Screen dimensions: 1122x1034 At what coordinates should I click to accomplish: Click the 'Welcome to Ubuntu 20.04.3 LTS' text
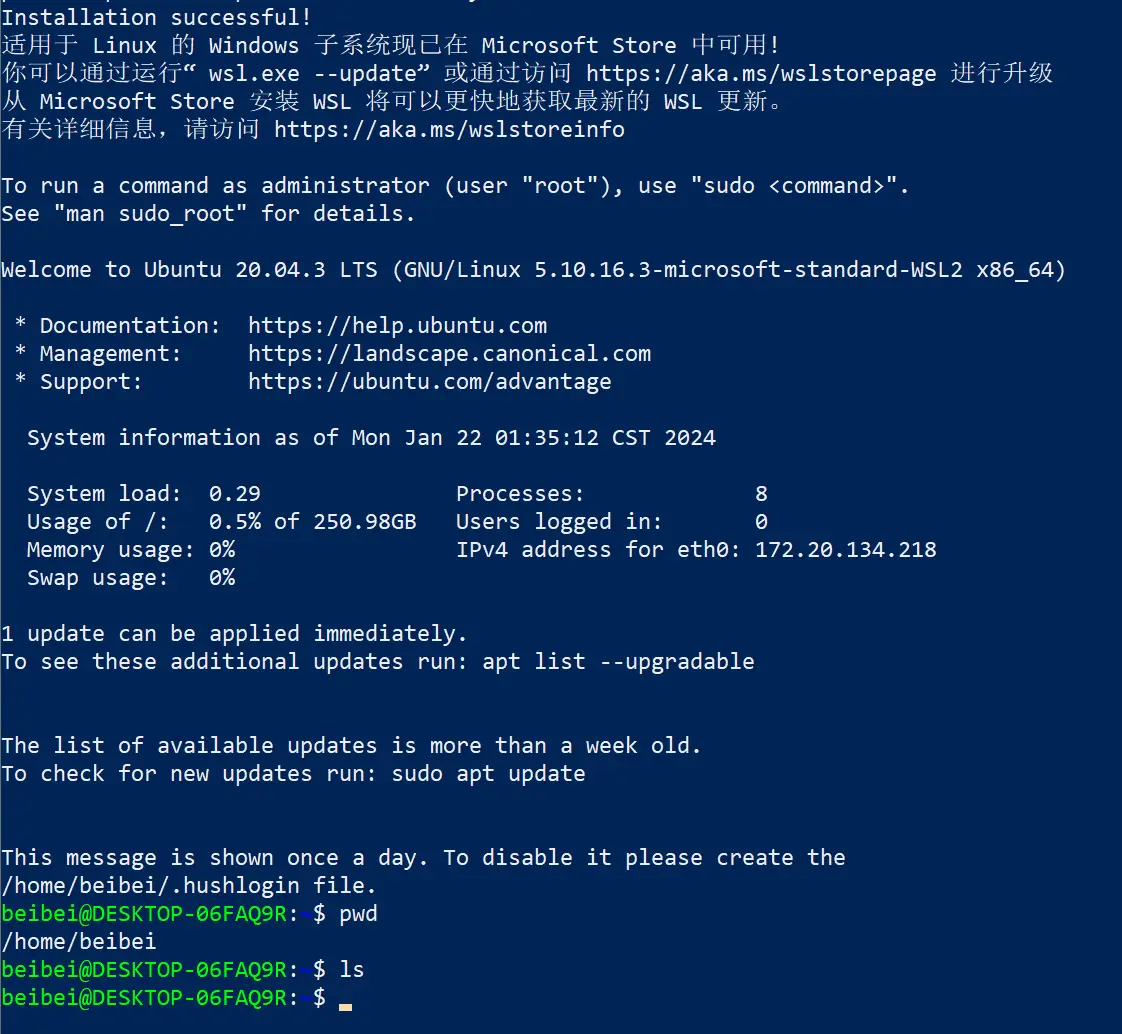point(189,270)
